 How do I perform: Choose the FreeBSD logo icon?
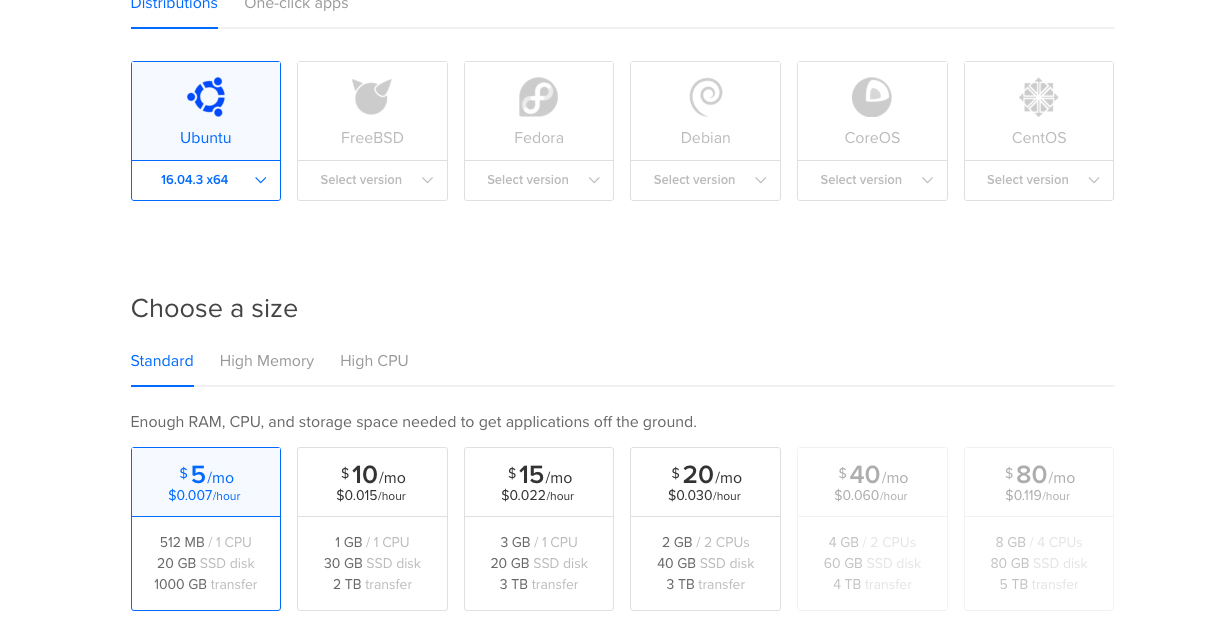[372, 97]
